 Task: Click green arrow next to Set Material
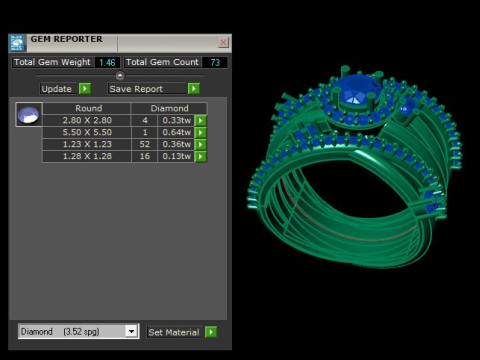click(x=211, y=332)
